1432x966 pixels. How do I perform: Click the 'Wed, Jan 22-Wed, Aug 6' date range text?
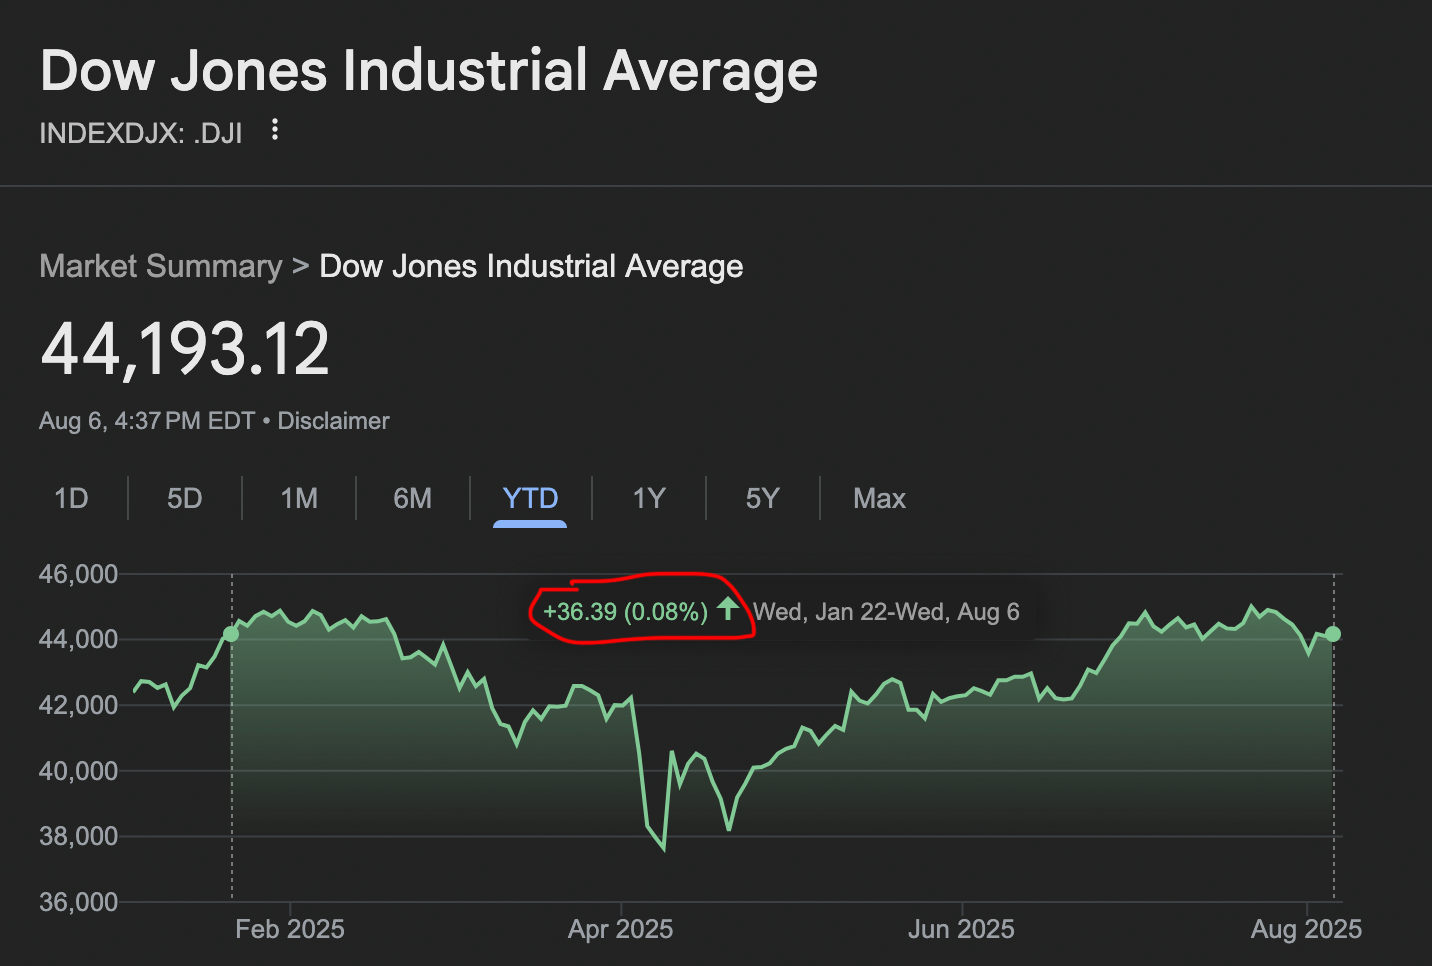[886, 612]
